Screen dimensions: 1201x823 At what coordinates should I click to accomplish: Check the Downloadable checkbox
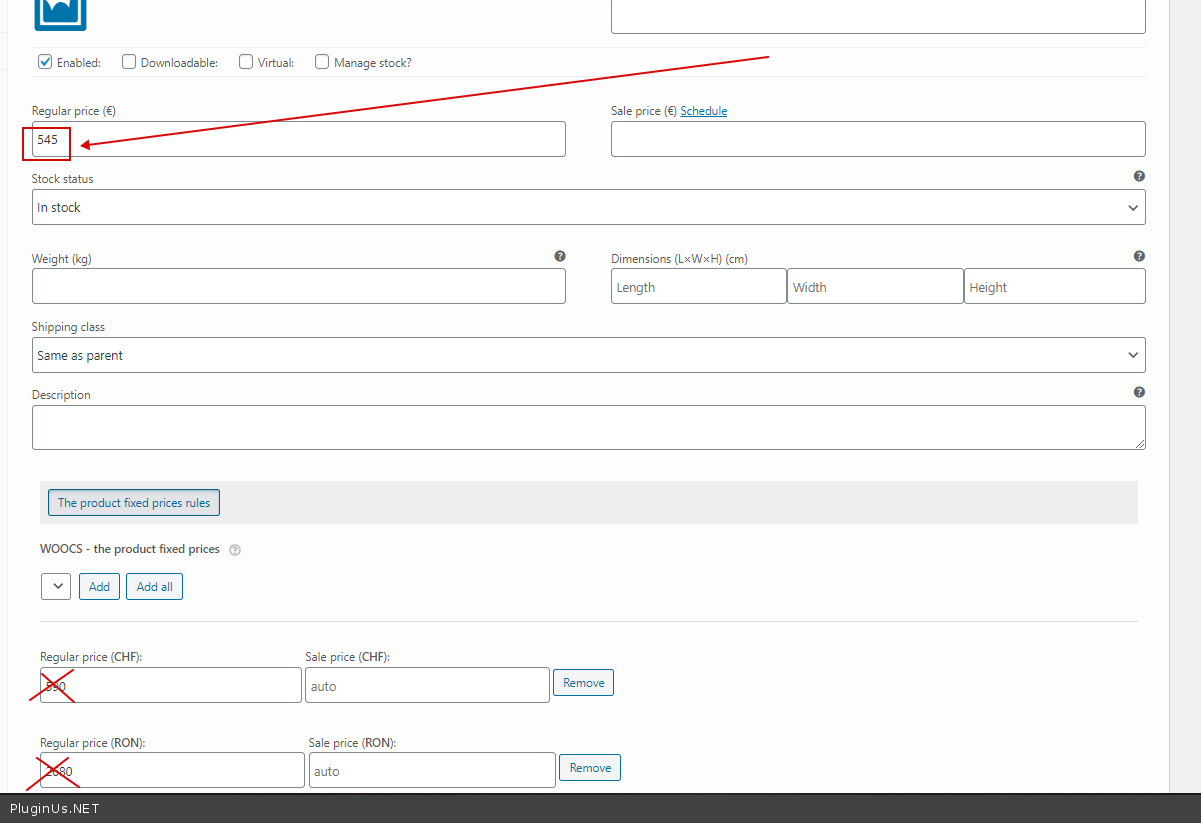129,62
